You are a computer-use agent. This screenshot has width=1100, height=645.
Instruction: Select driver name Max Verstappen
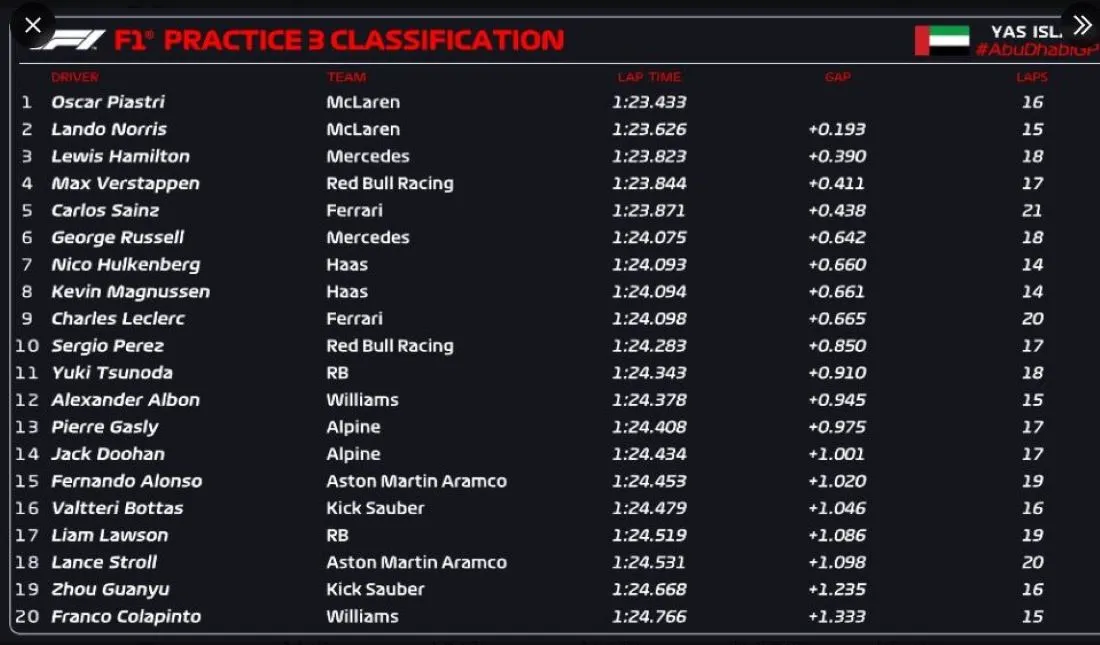pos(125,183)
